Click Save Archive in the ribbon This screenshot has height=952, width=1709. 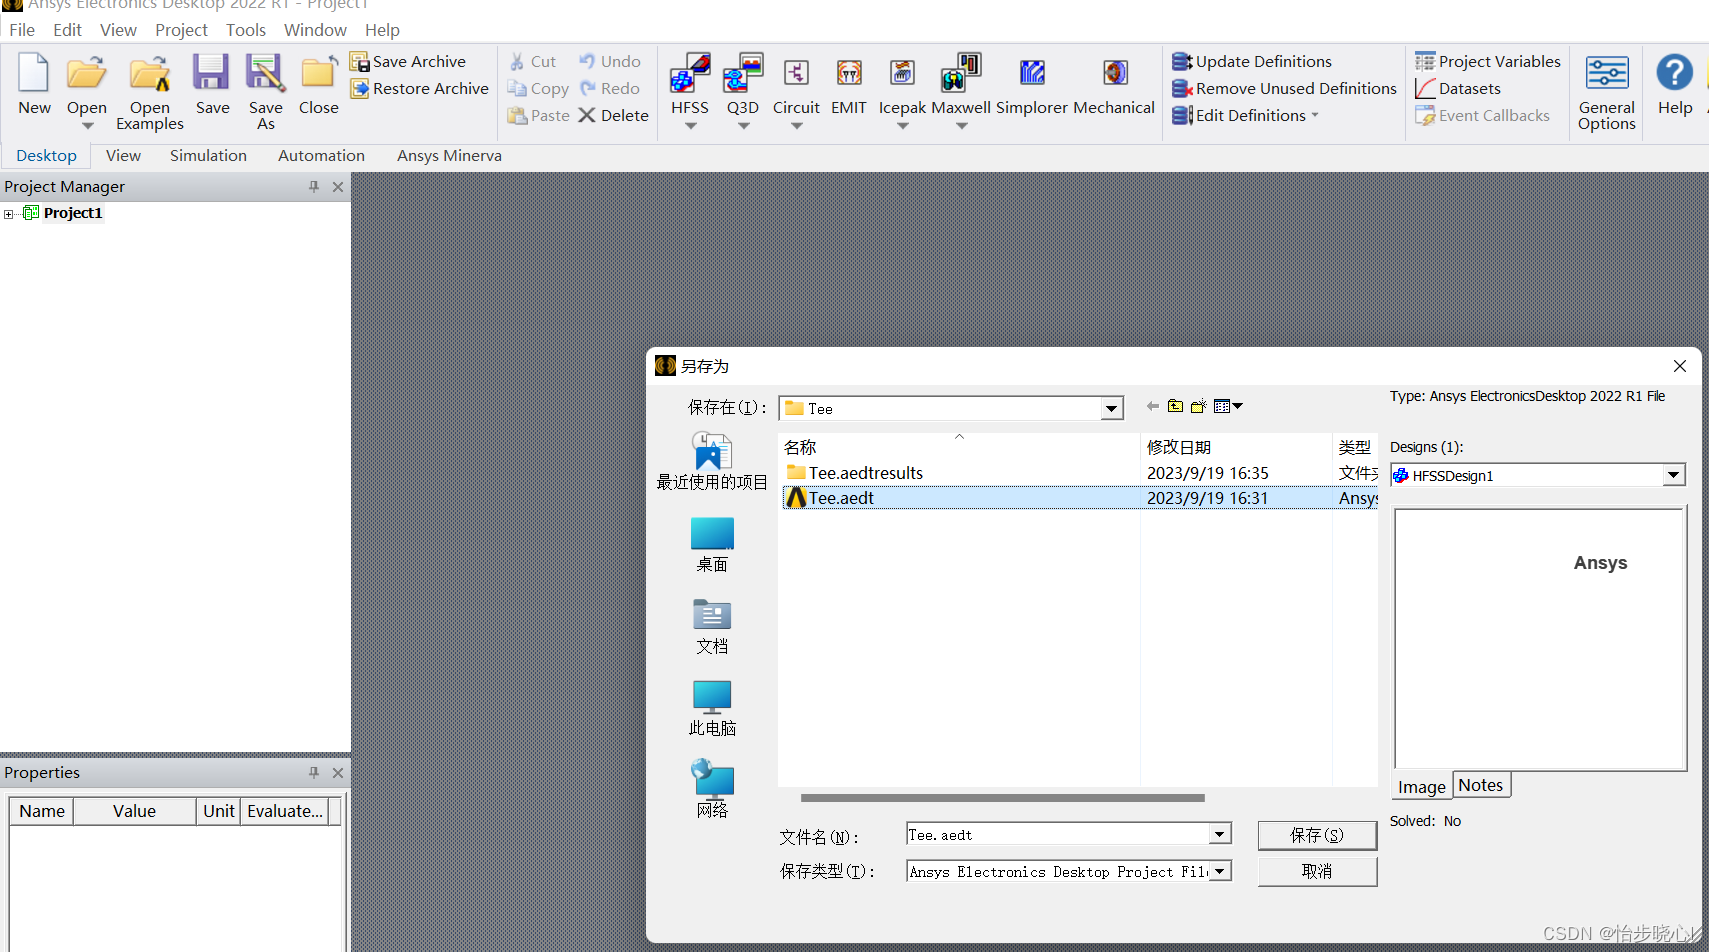pyautogui.click(x=408, y=62)
